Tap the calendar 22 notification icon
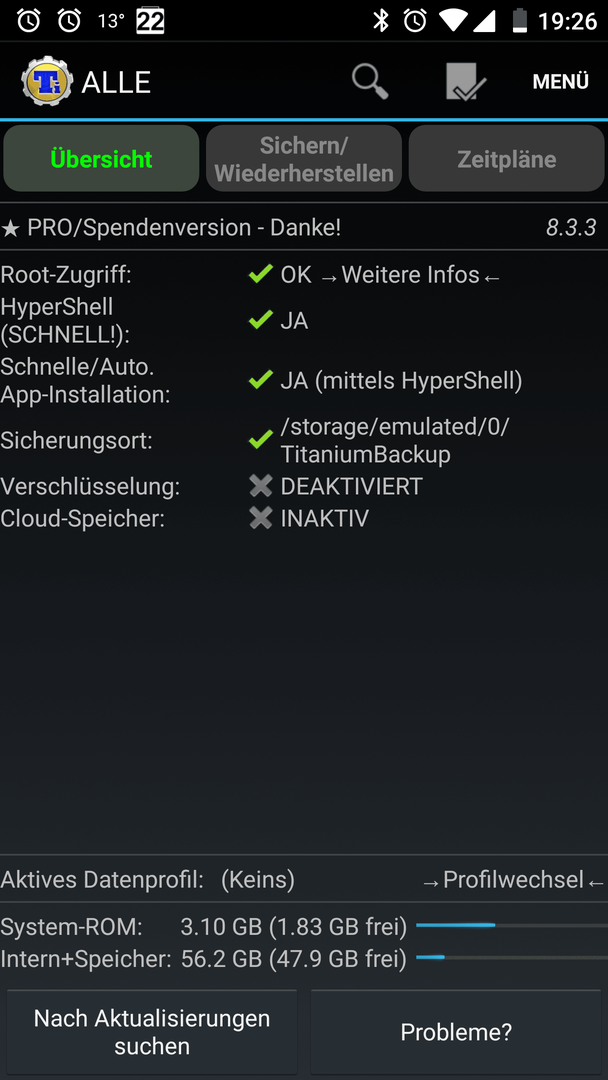Image resolution: width=608 pixels, height=1080 pixels. [x=150, y=21]
